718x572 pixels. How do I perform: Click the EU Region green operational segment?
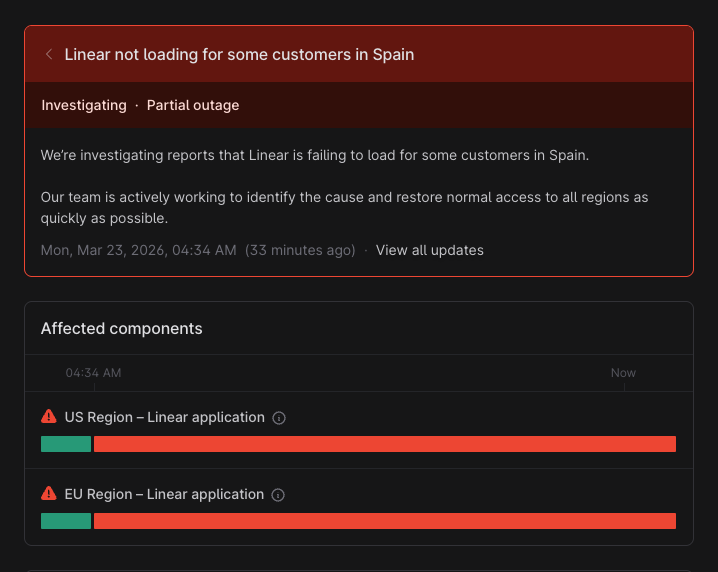coord(66,521)
